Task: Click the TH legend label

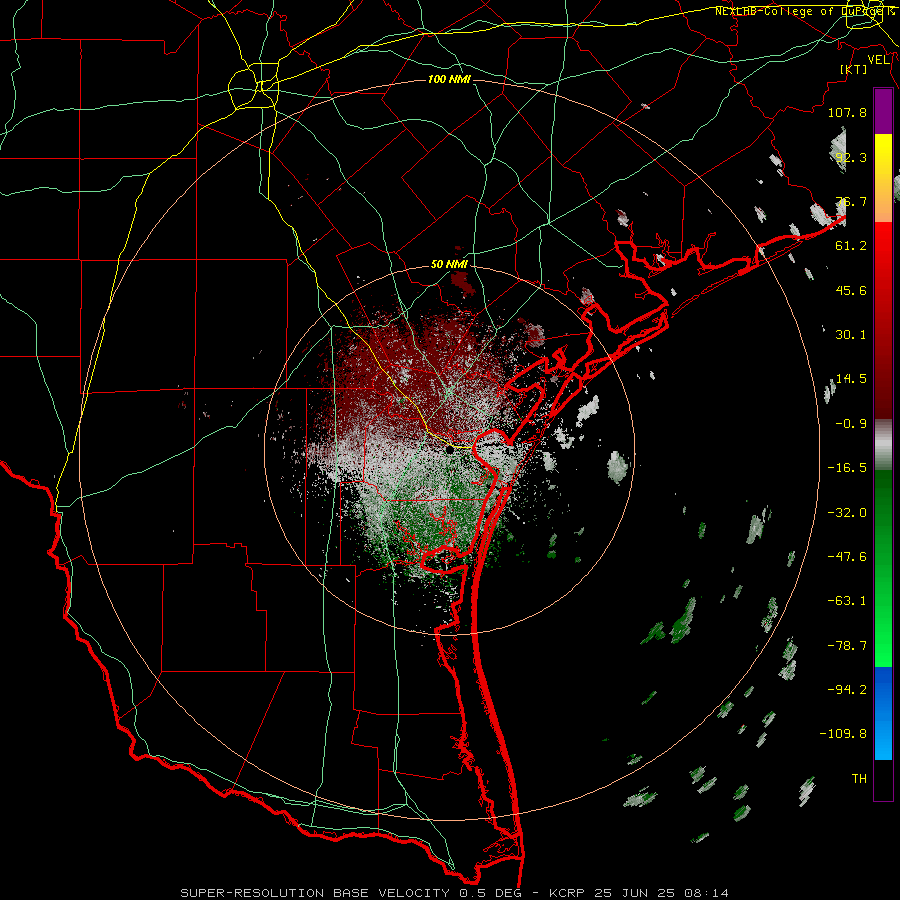Action: (x=859, y=779)
